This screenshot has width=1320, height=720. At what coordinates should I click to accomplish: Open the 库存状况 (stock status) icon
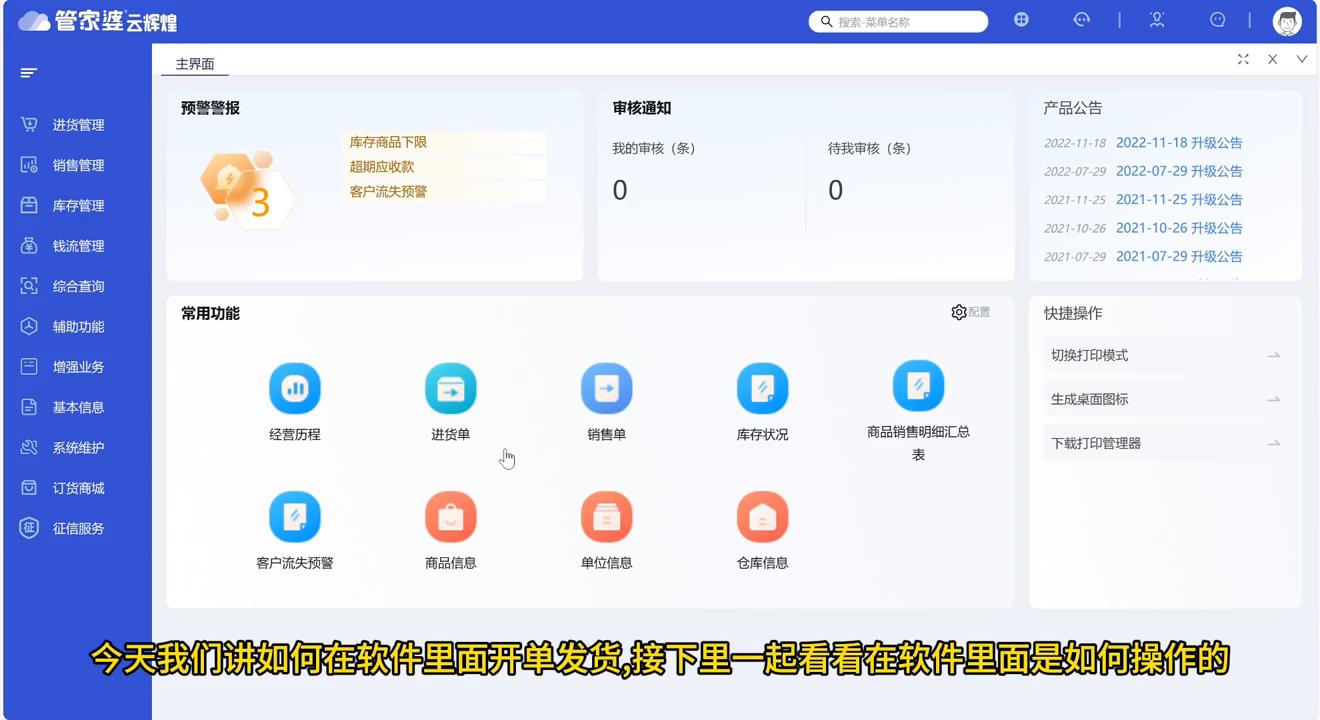(762, 388)
